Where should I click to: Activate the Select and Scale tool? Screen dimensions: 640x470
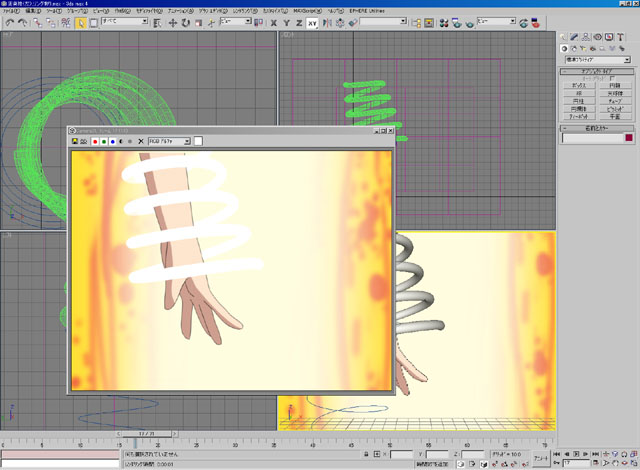click(199, 23)
